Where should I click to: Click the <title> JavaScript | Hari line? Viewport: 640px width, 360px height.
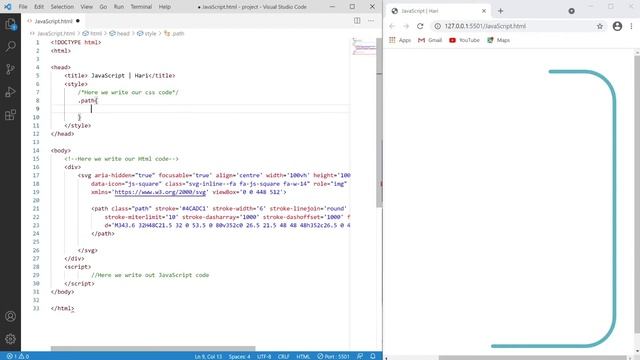point(120,76)
